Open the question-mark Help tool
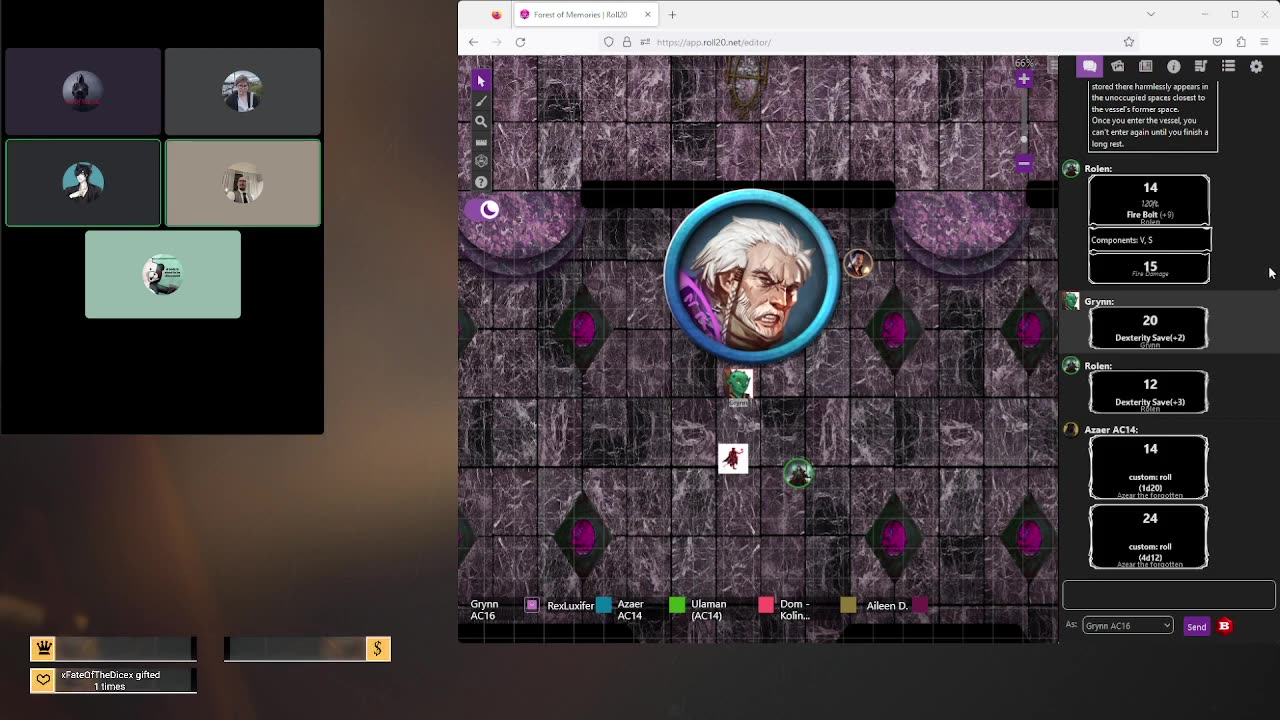1280x720 pixels. pyautogui.click(x=481, y=182)
